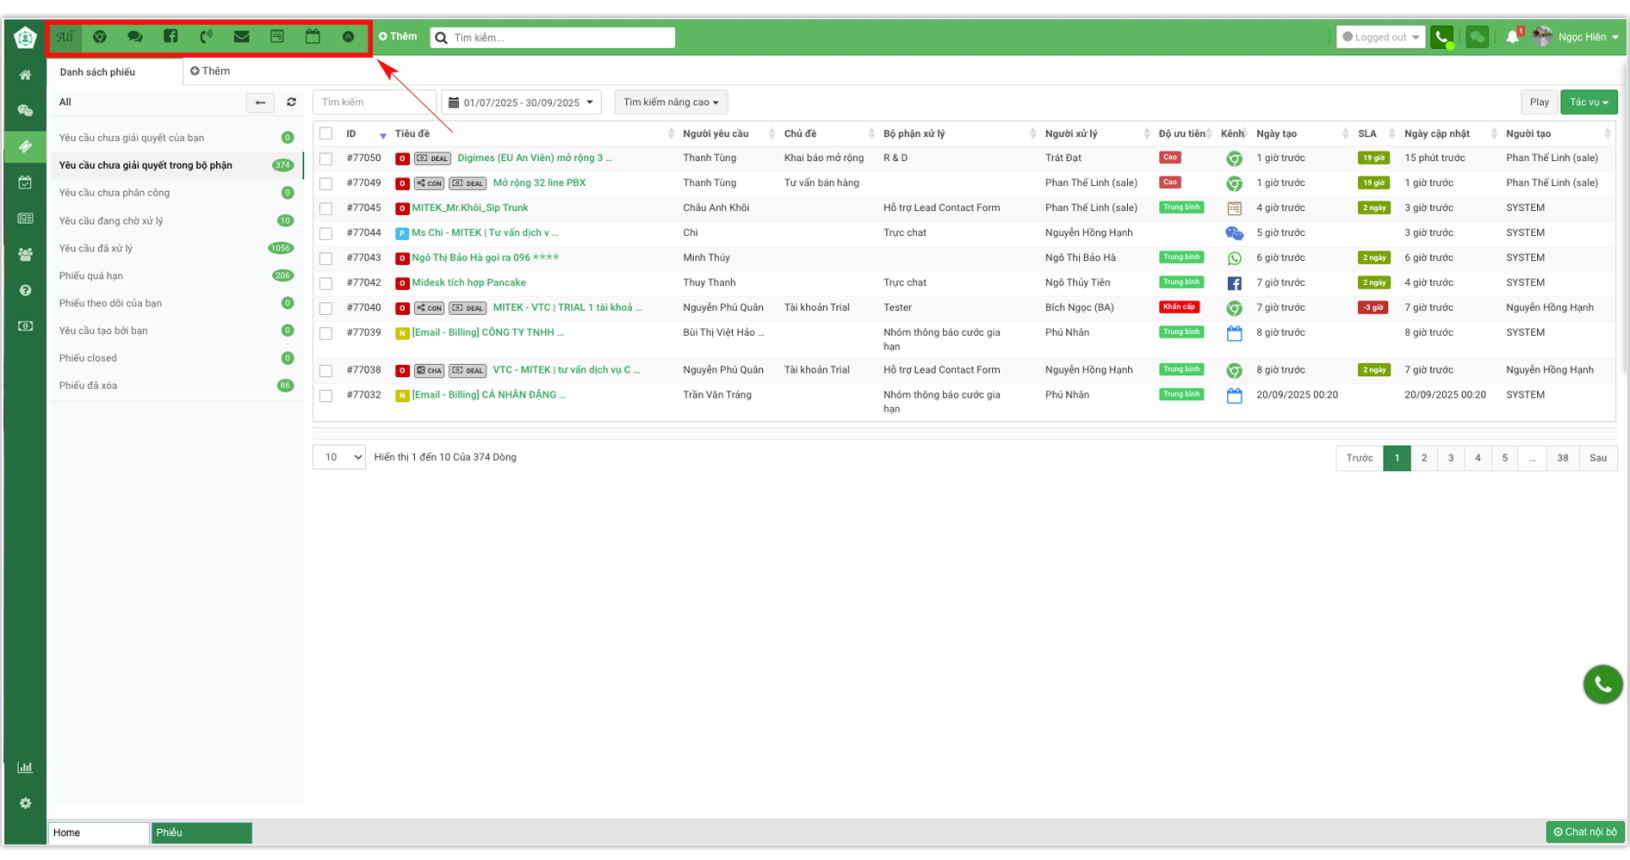Open the reports chart icon in sidebar
This screenshot has height=860, width=1630.
click(x=25, y=767)
